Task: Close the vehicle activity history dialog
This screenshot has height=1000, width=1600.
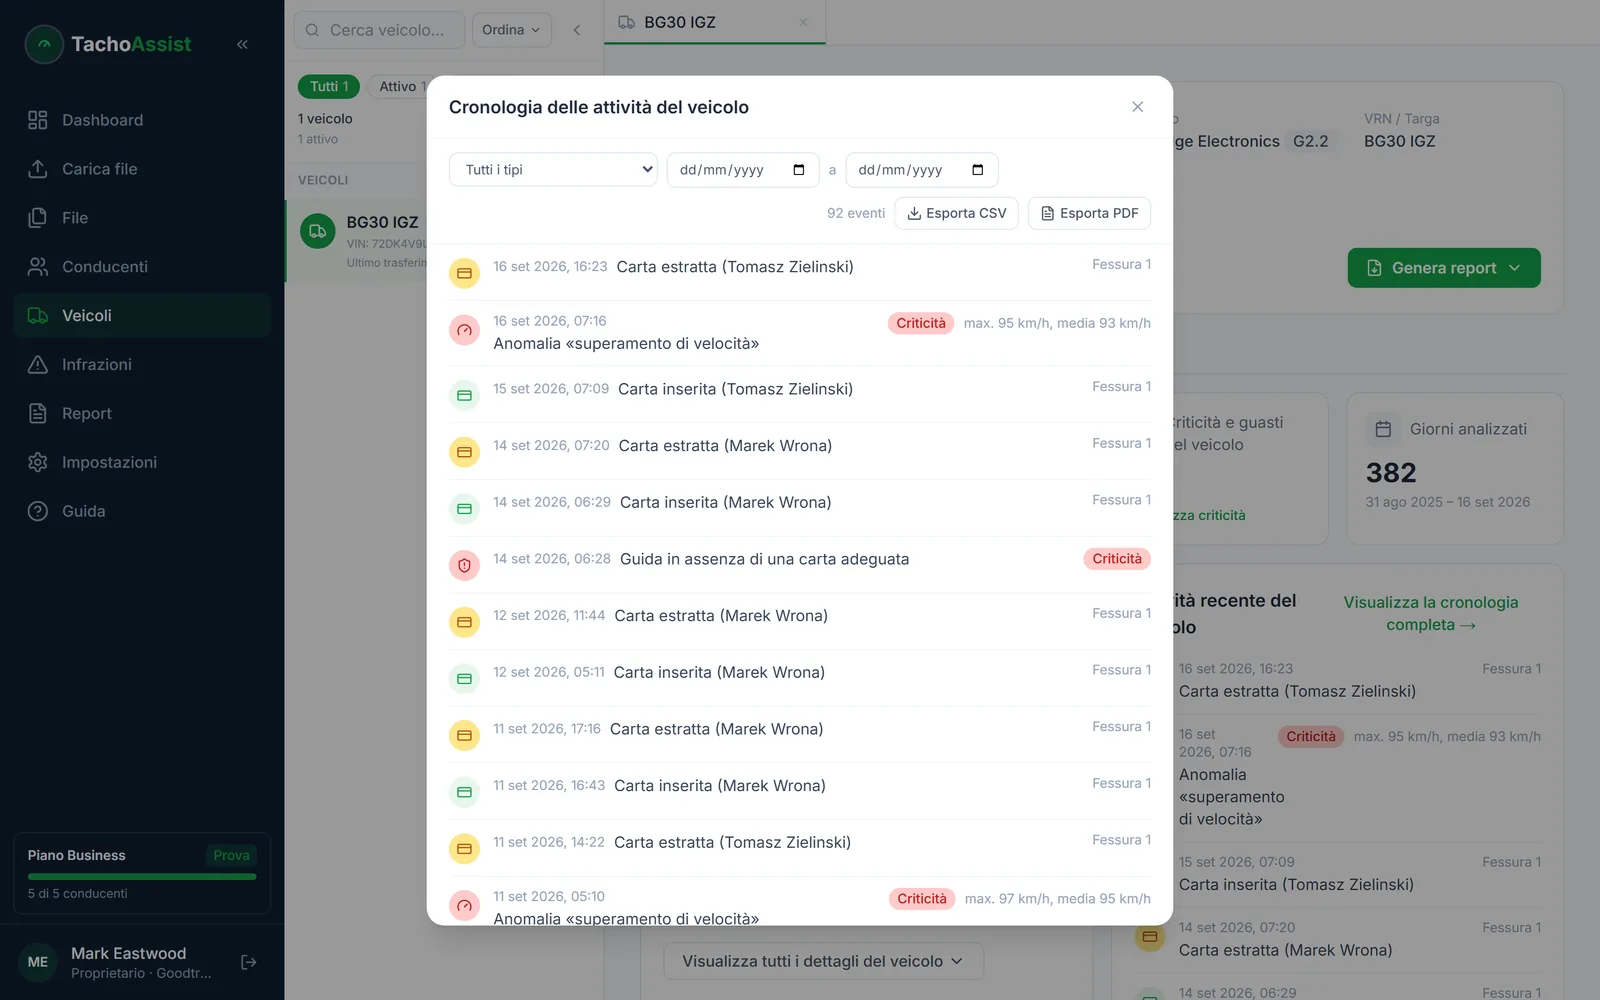Action: coord(1137,107)
